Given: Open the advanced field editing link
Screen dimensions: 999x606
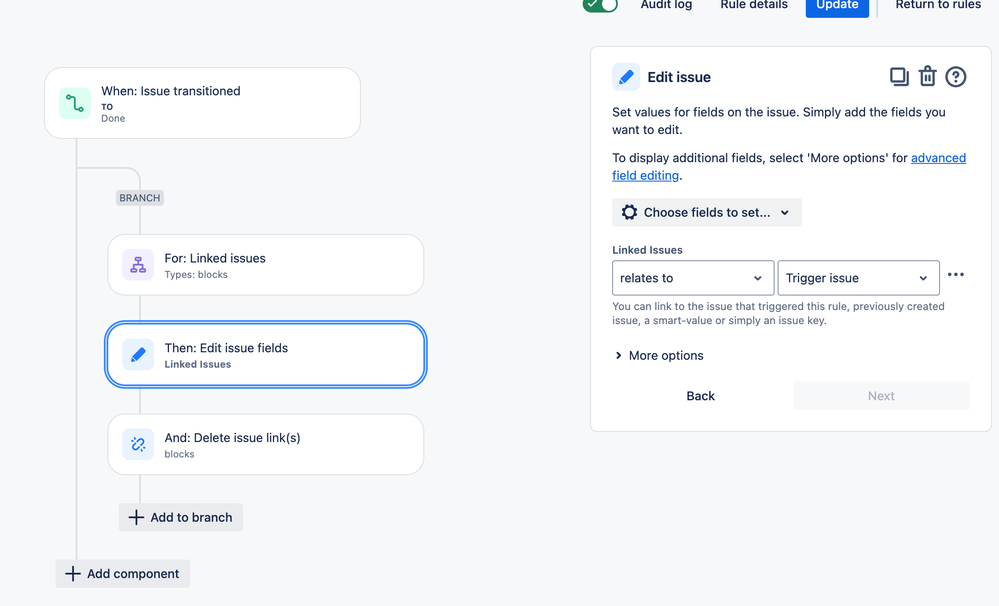Looking at the screenshot, I should [938, 157].
